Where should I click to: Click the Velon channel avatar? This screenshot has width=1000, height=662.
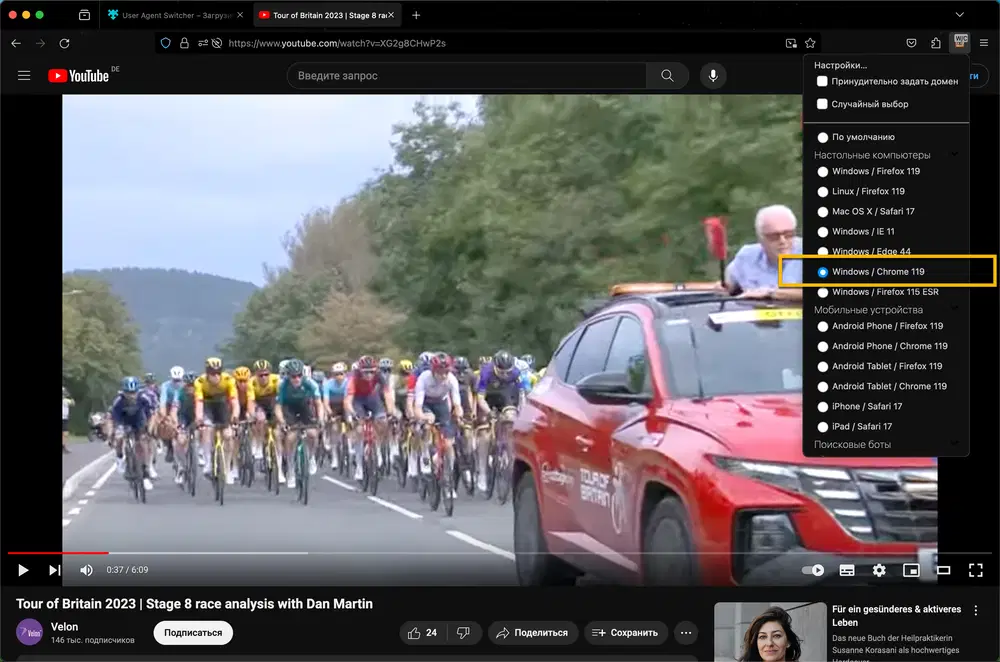tap(29, 632)
